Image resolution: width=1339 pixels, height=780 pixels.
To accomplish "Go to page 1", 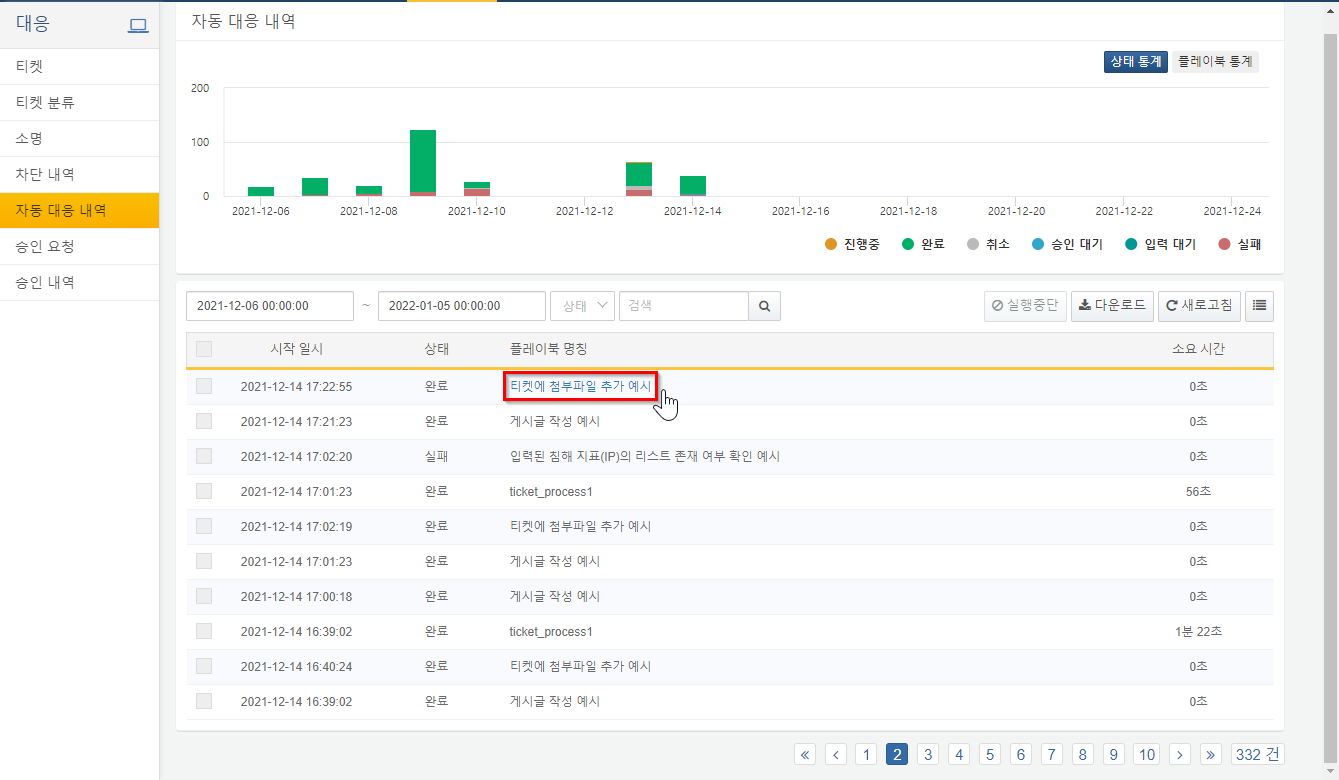I will pos(867,754).
